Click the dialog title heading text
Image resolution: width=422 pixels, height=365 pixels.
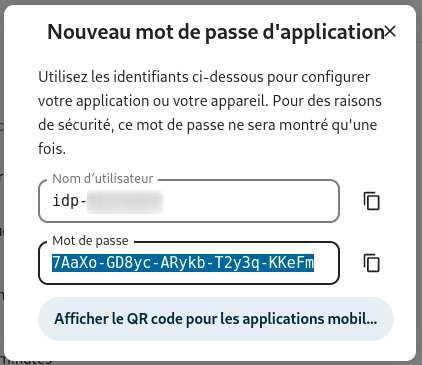(x=216, y=32)
